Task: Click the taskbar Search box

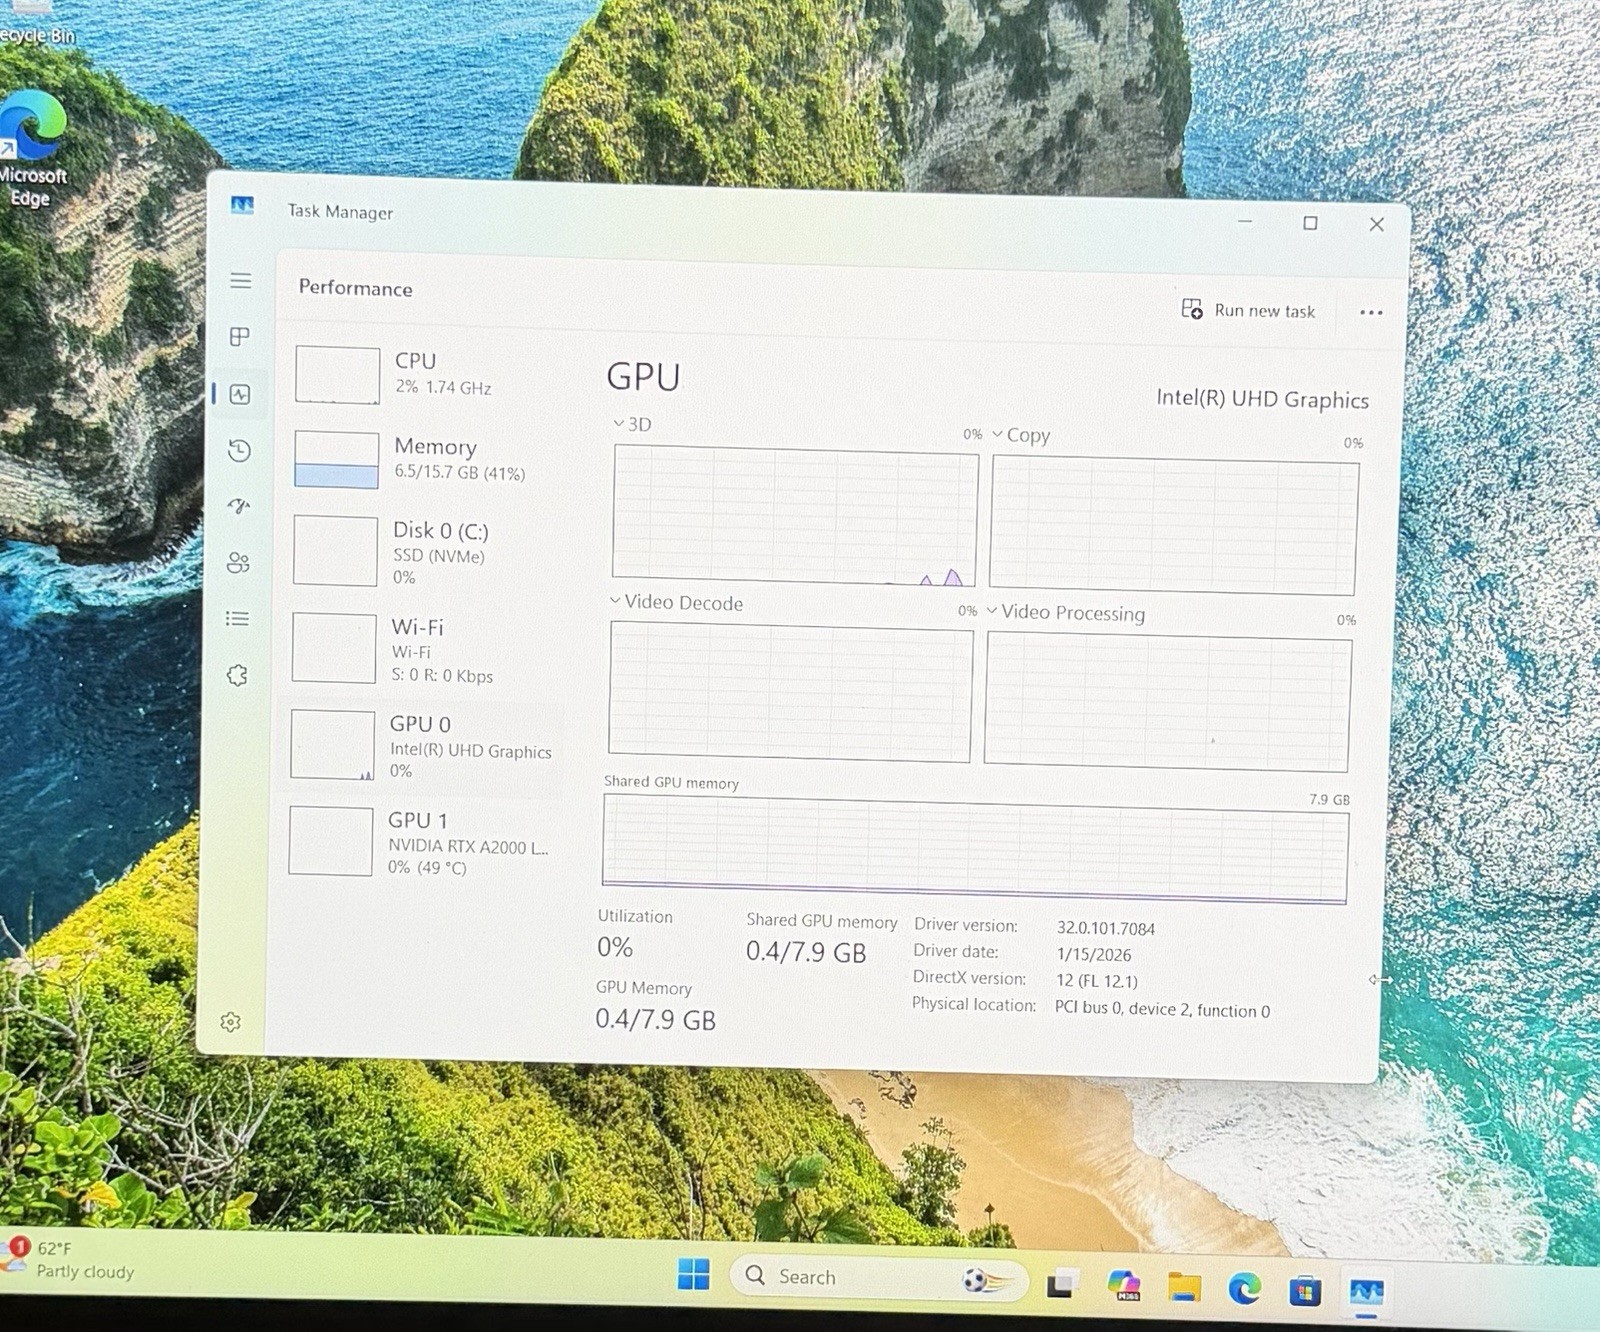Action: click(x=878, y=1277)
